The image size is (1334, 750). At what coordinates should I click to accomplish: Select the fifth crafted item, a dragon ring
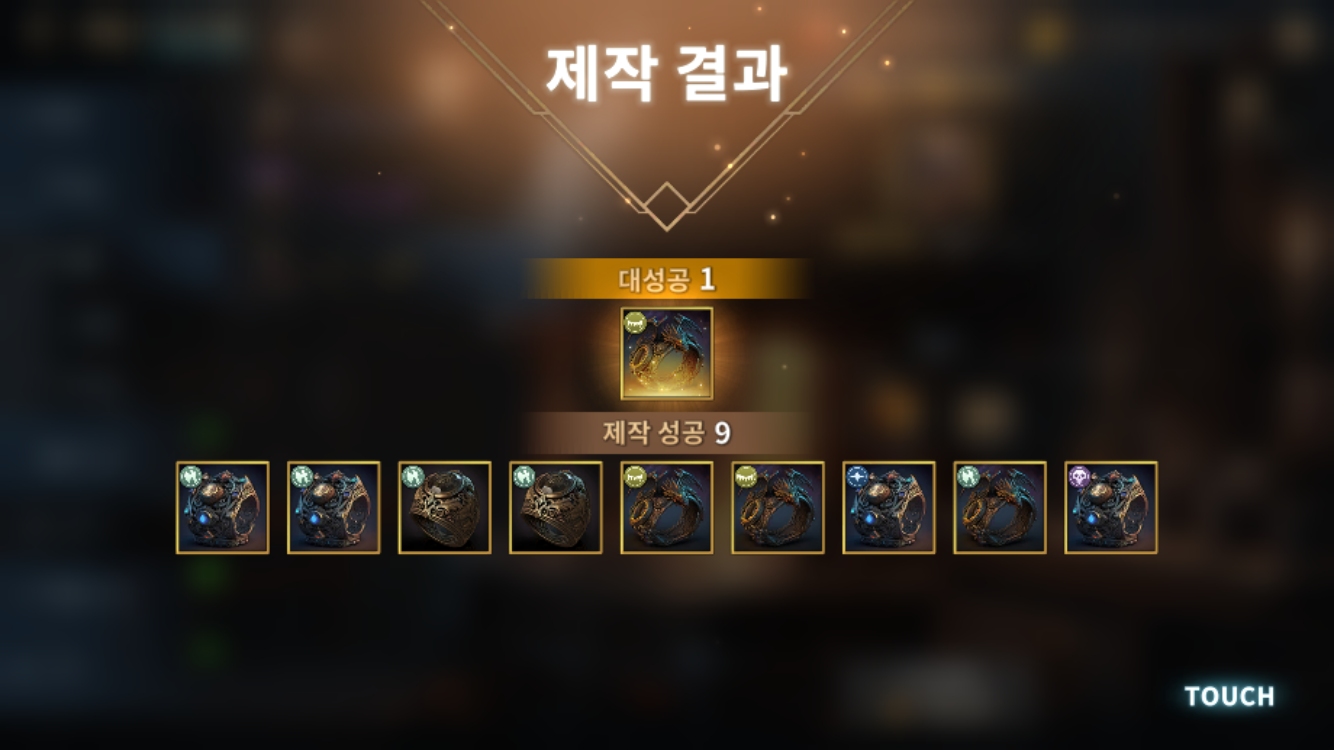click(667, 507)
